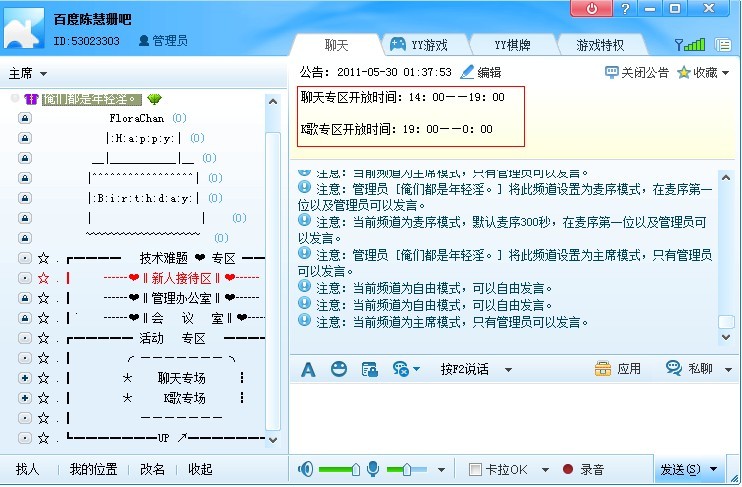The height and width of the screenshot is (487, 742).
Task: Click the 应用 toolbox icon
Action: point(602,368)
